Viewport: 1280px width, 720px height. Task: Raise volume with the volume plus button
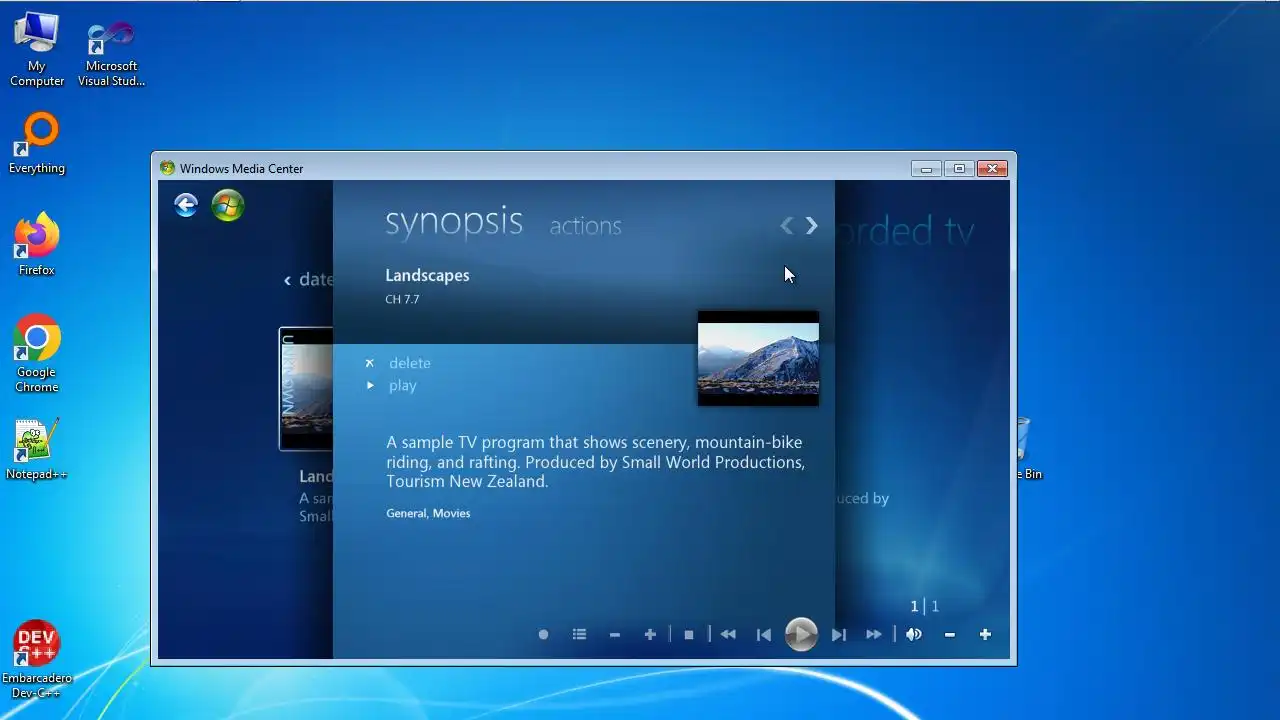[985, 634]
